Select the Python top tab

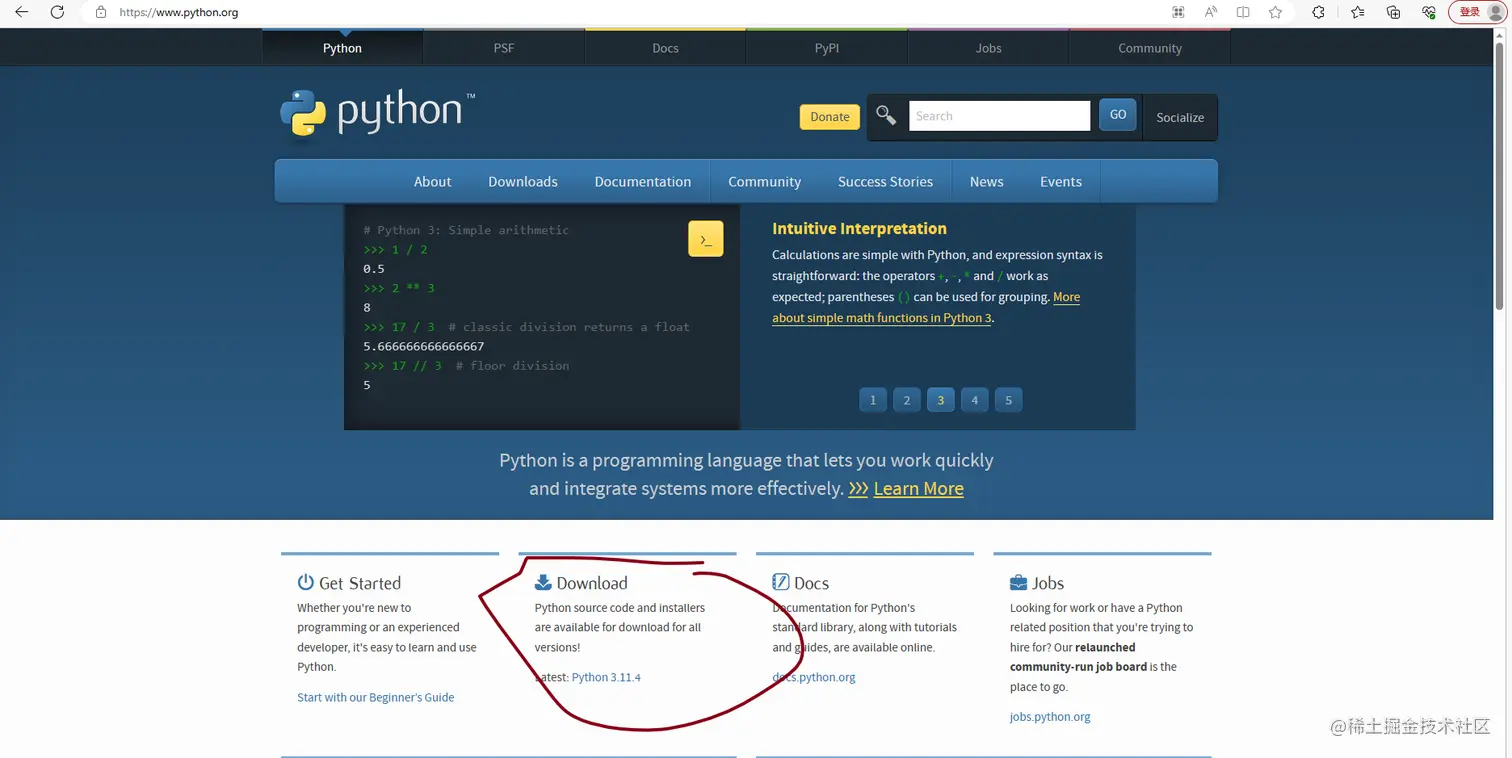[x=342, y=48]
